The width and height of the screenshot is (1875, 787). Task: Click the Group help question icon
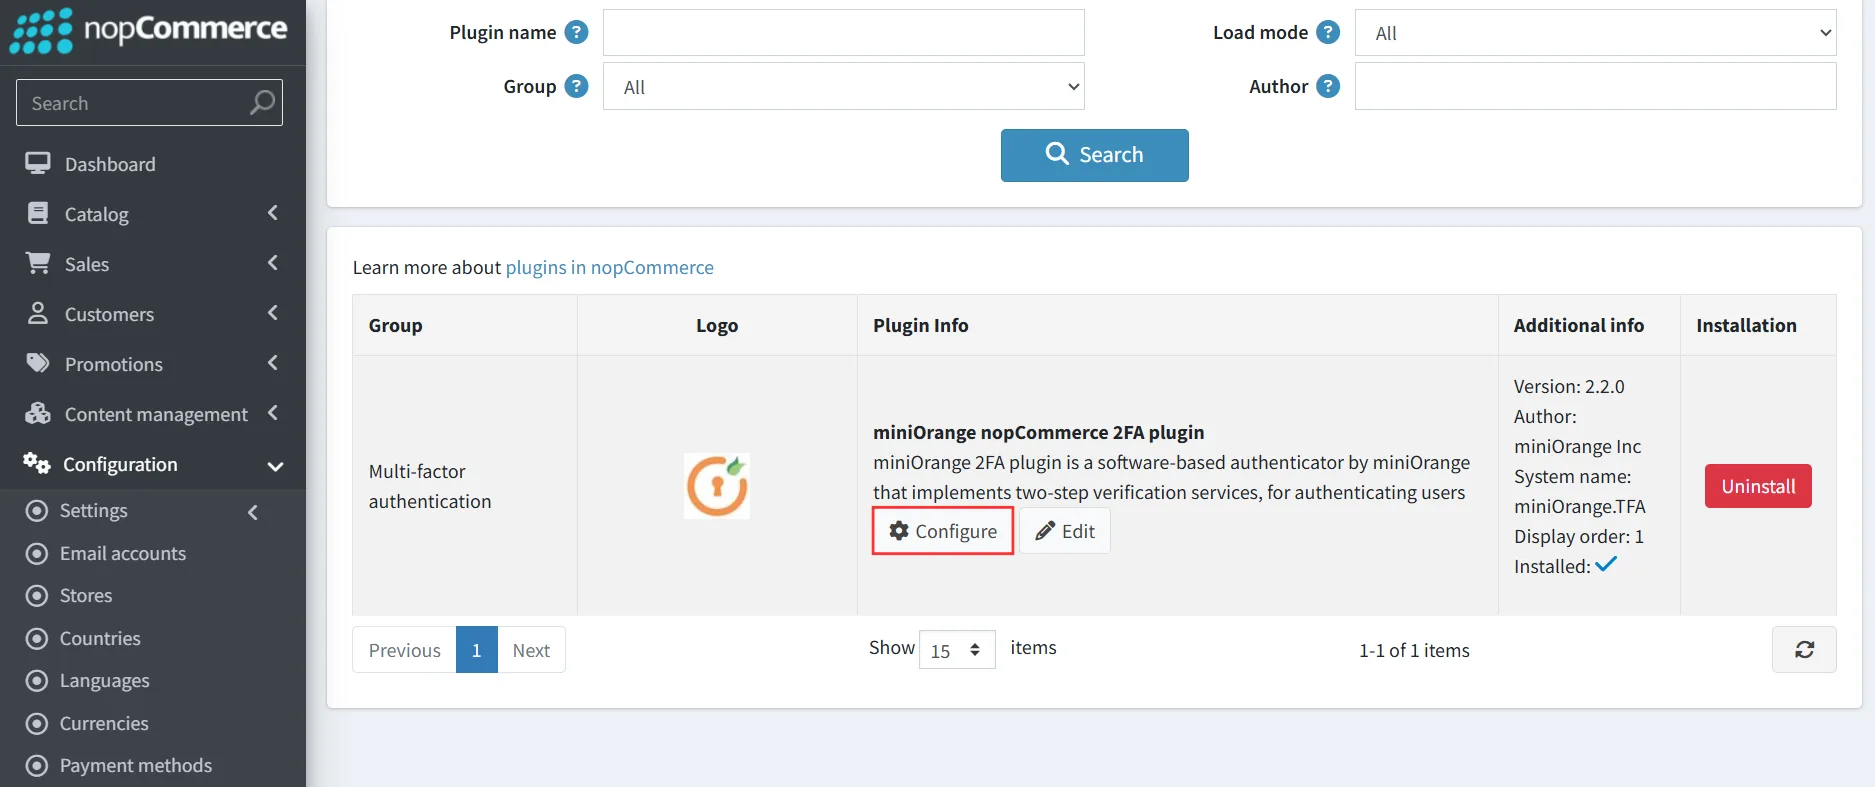click(x=576, y=86)
